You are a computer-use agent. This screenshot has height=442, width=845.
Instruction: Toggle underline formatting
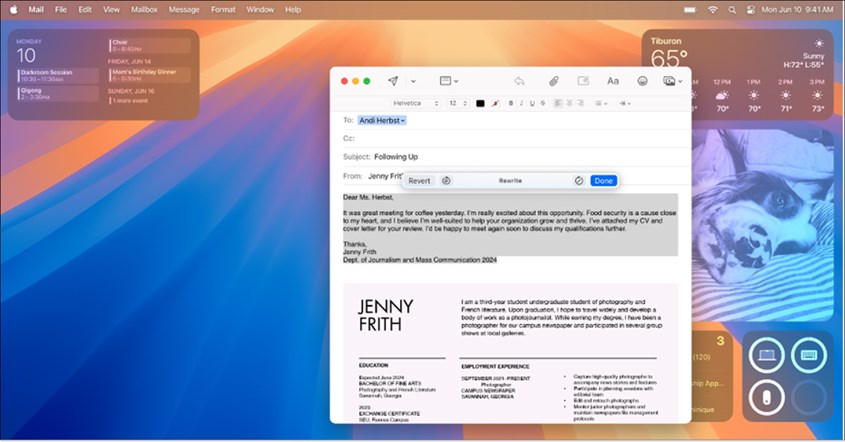pos(532,103)
